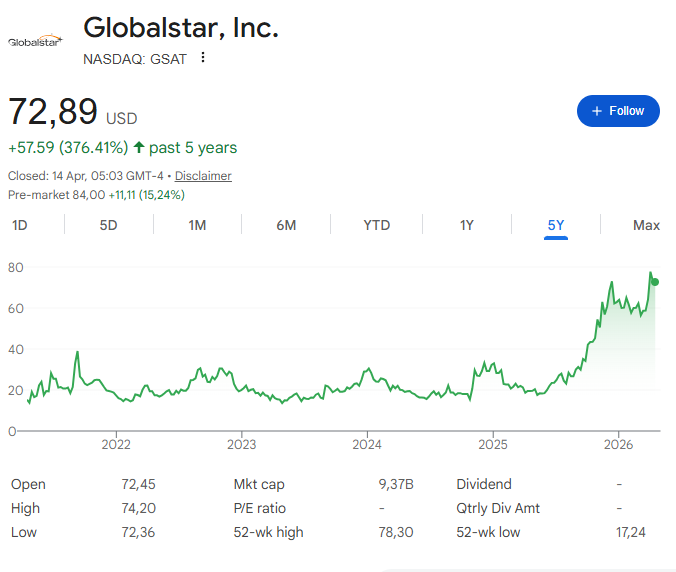The height and width of the screenshot is (572, 676).
Task: Open the Disclaimer link
Action: [x=203, y=176]
